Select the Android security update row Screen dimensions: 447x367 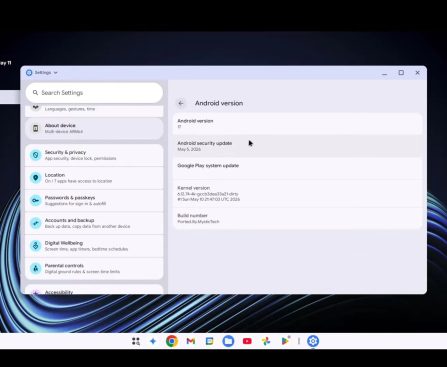[x=297, y=146]
